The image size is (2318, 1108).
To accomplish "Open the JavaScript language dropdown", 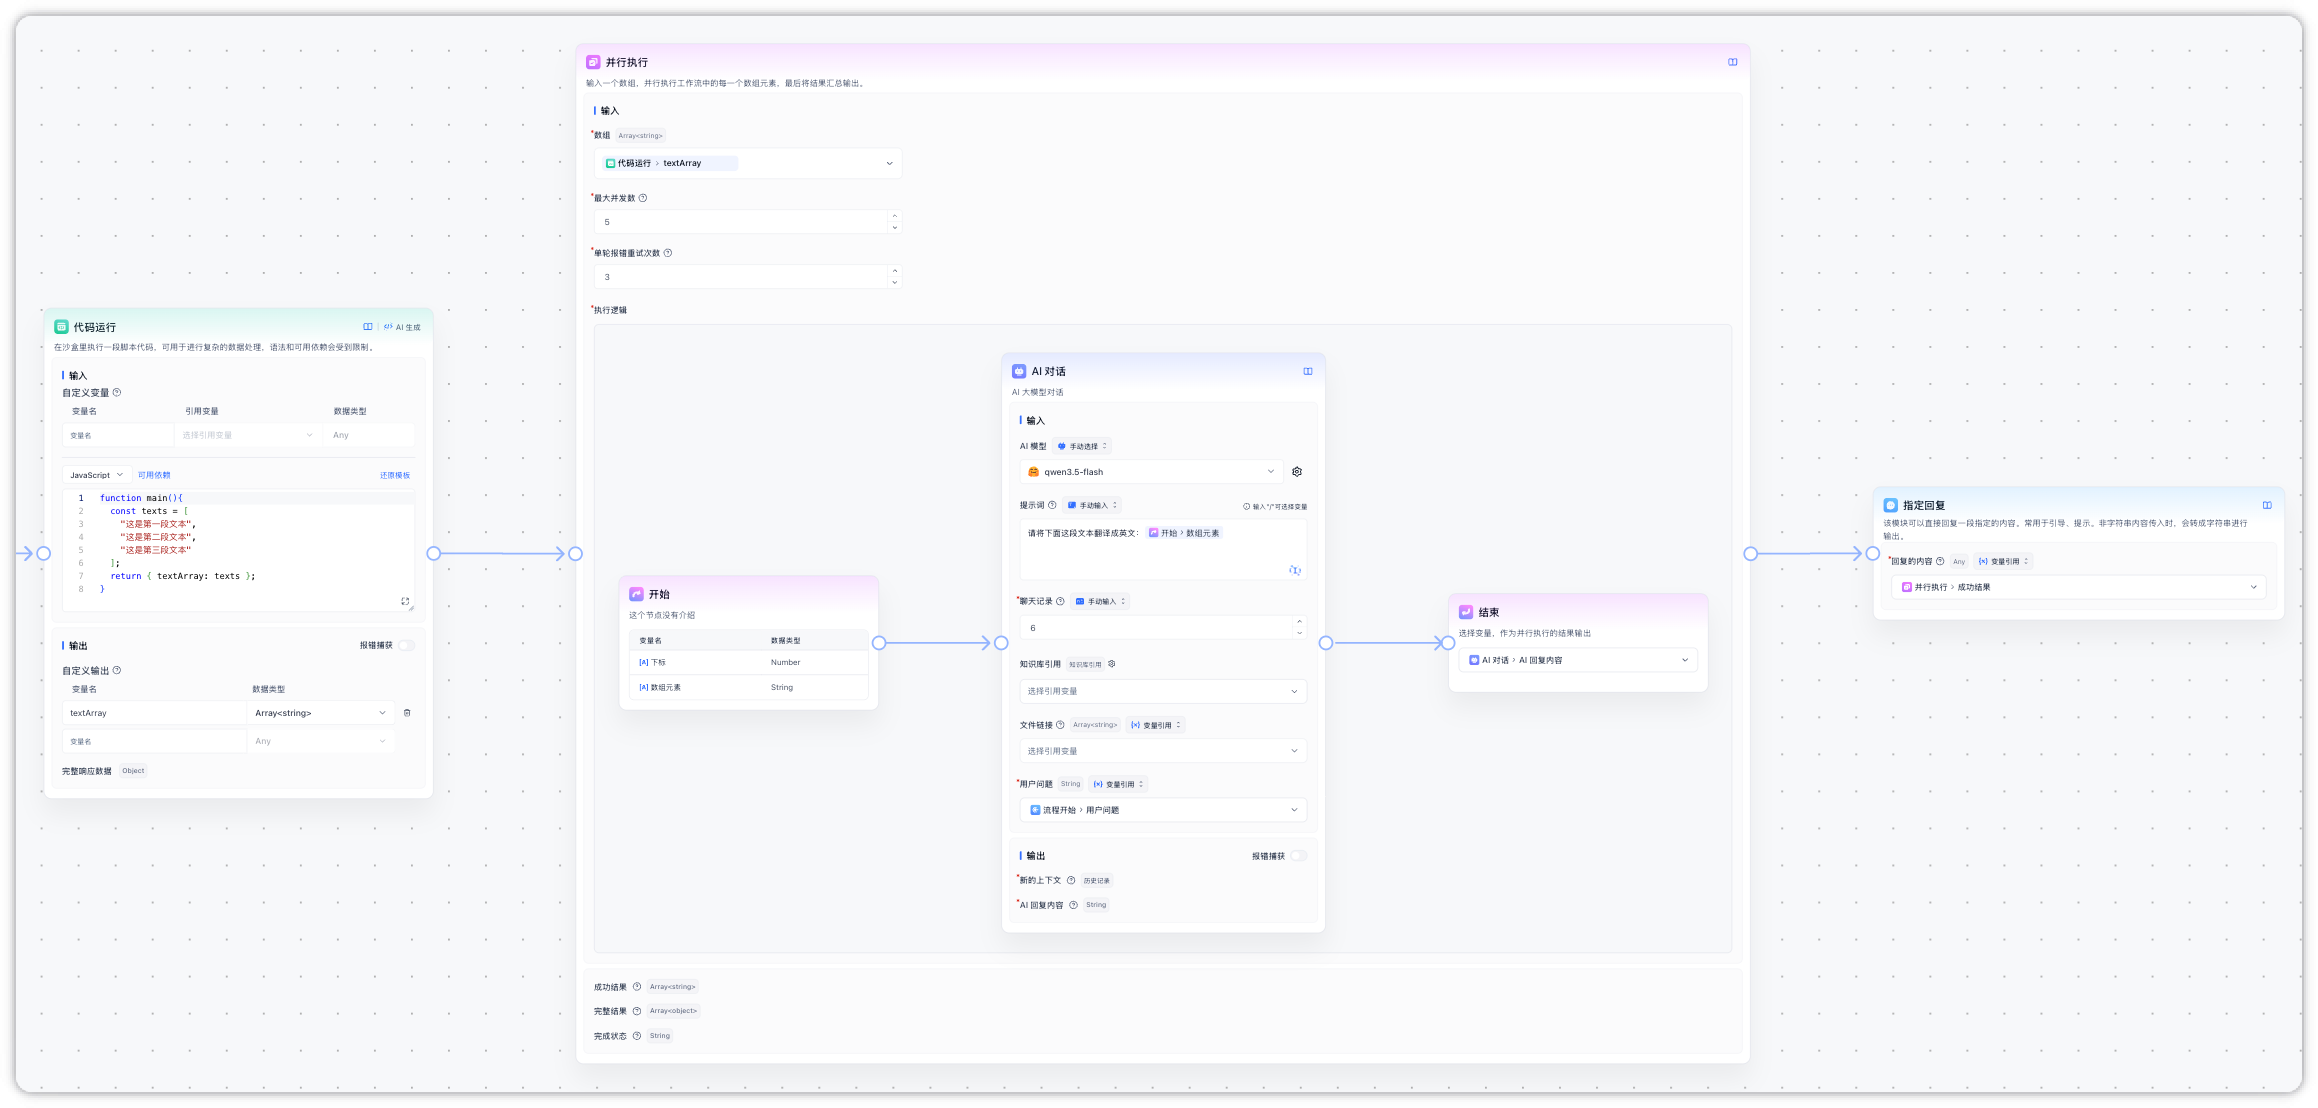I will coord(97,475).
